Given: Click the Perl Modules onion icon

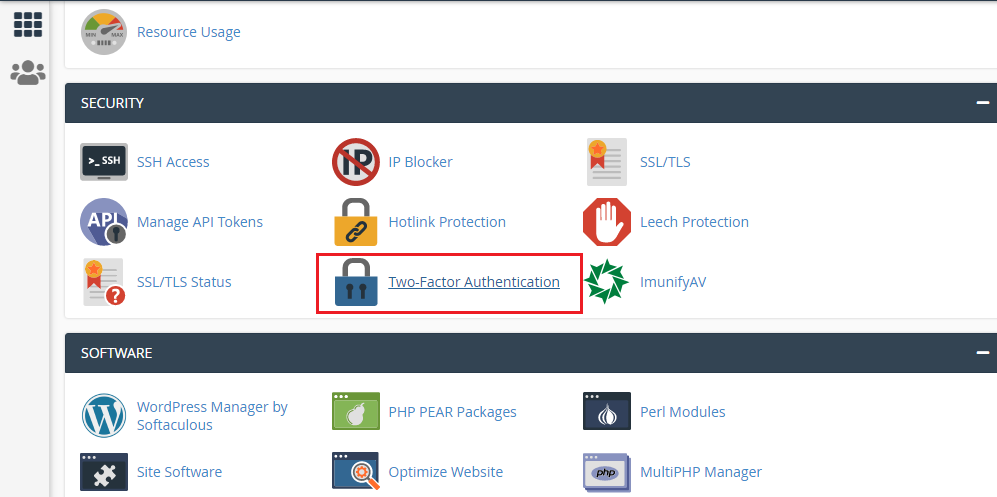Looking at the screenshot, I should [x=607, y=411].
